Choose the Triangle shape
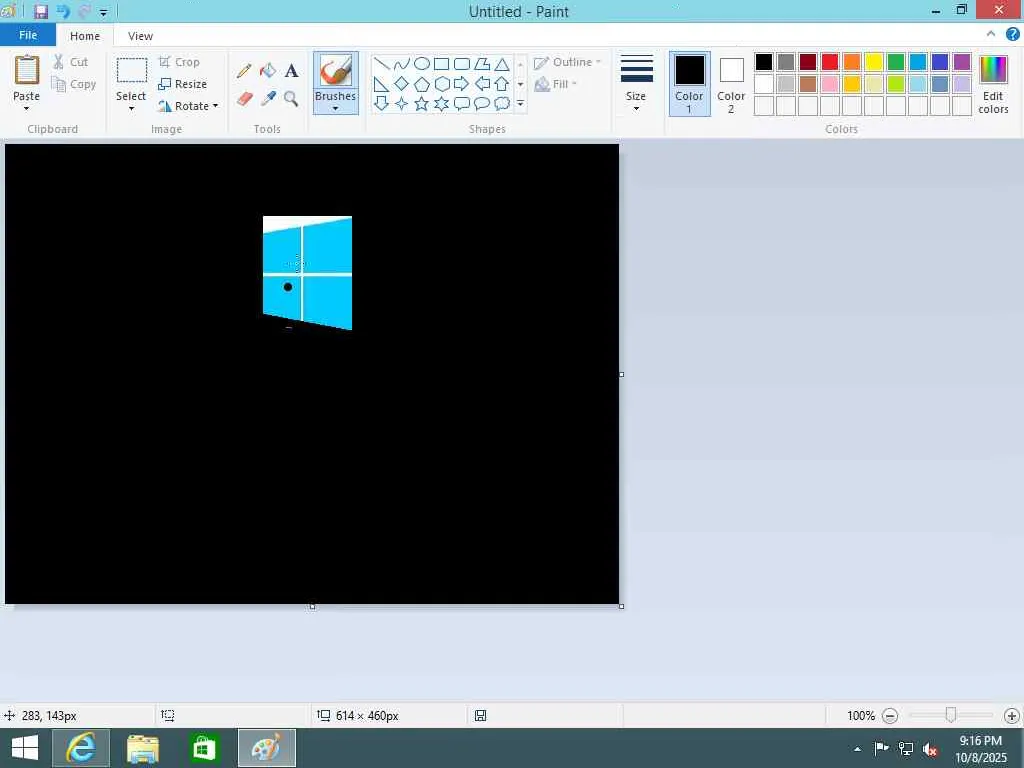The image size is (1024, 768). (x=502, y=63)
